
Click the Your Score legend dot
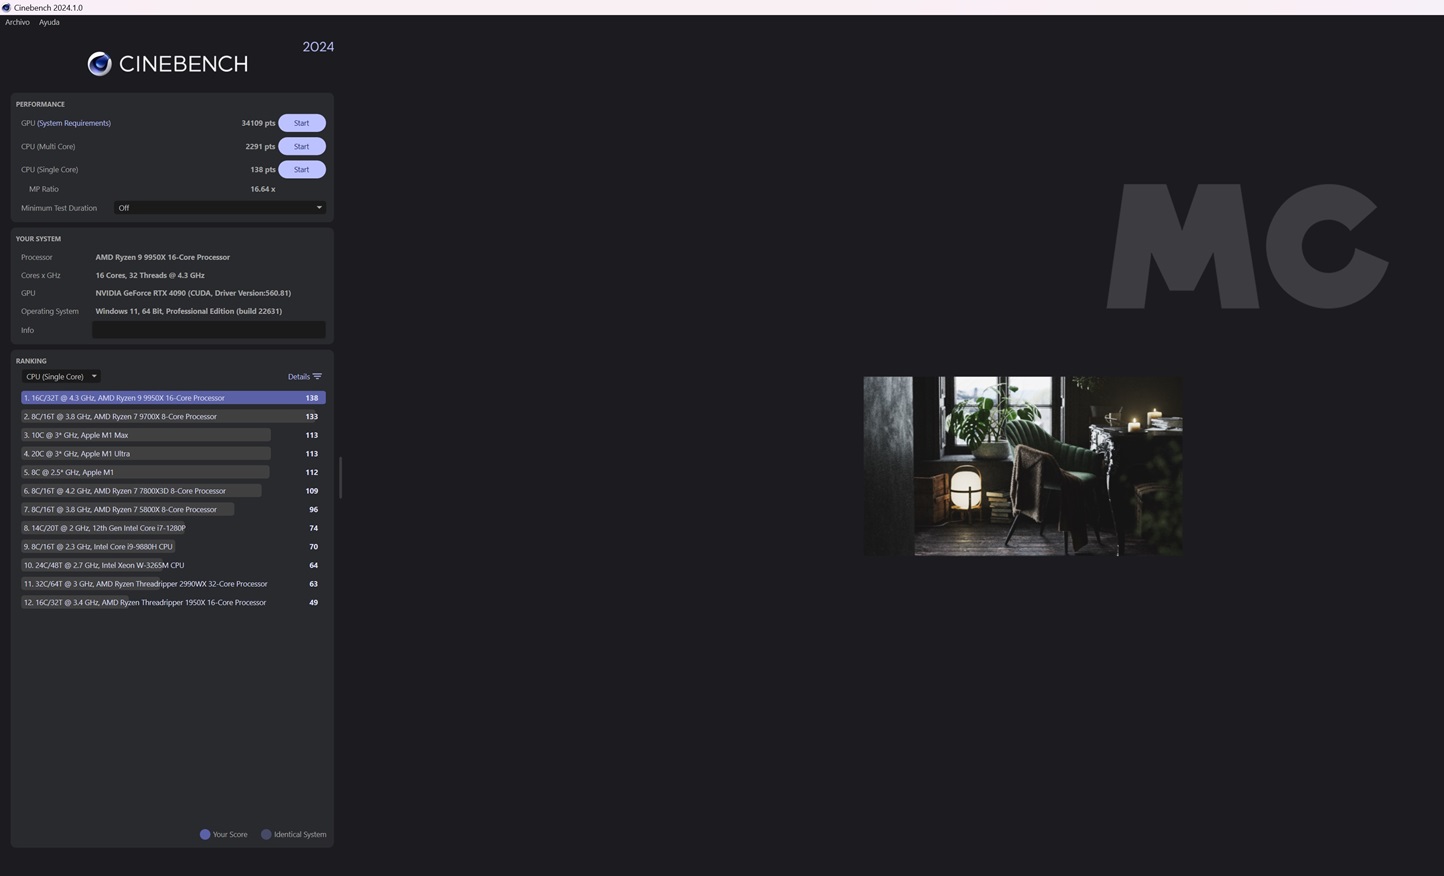205,834
